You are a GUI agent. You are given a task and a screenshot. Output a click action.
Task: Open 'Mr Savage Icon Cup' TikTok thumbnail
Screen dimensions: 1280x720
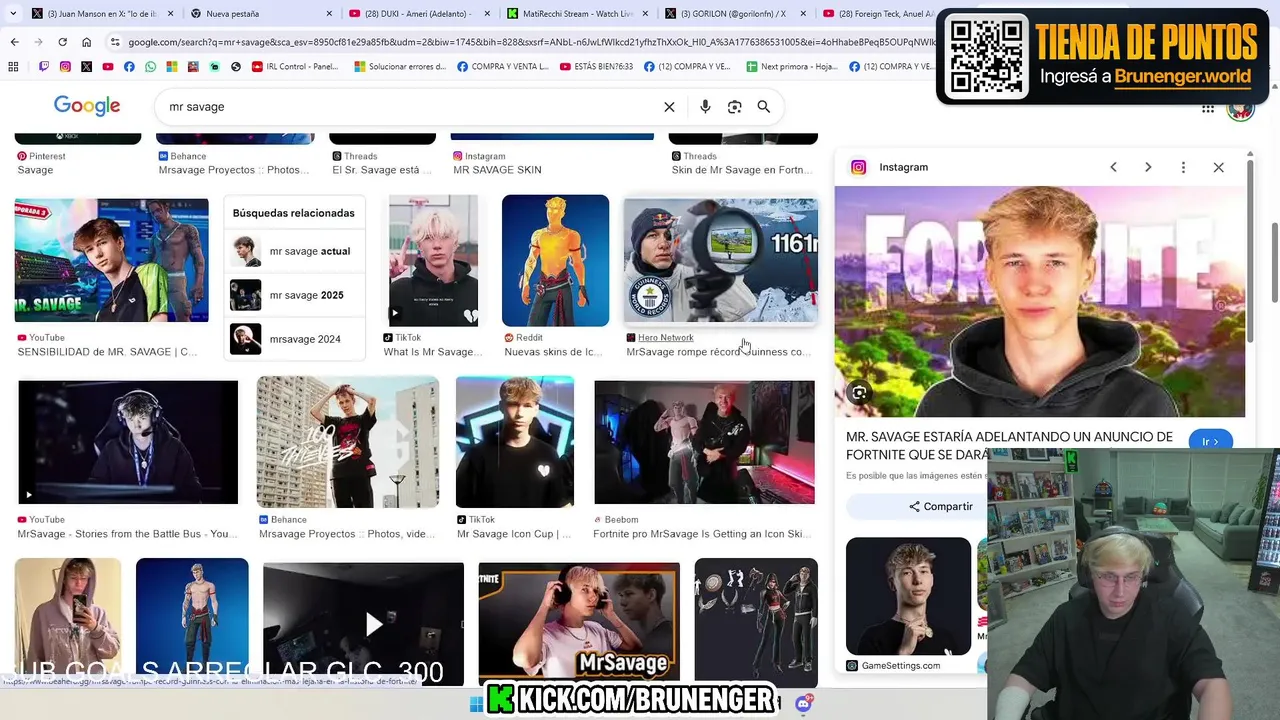coord(515,442)
